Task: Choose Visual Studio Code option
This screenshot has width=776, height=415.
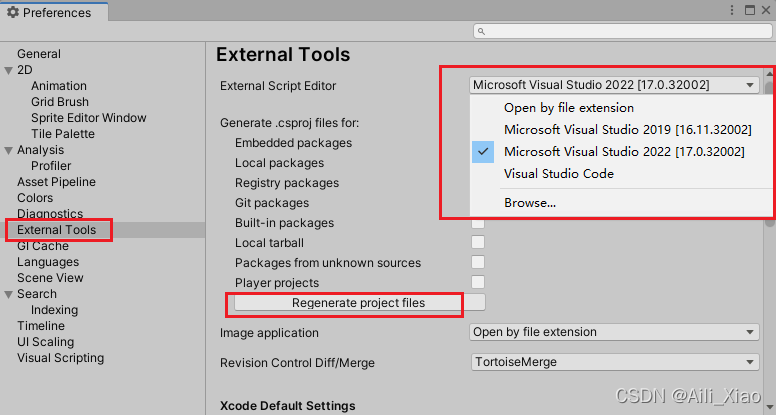Action: [559, 174]
